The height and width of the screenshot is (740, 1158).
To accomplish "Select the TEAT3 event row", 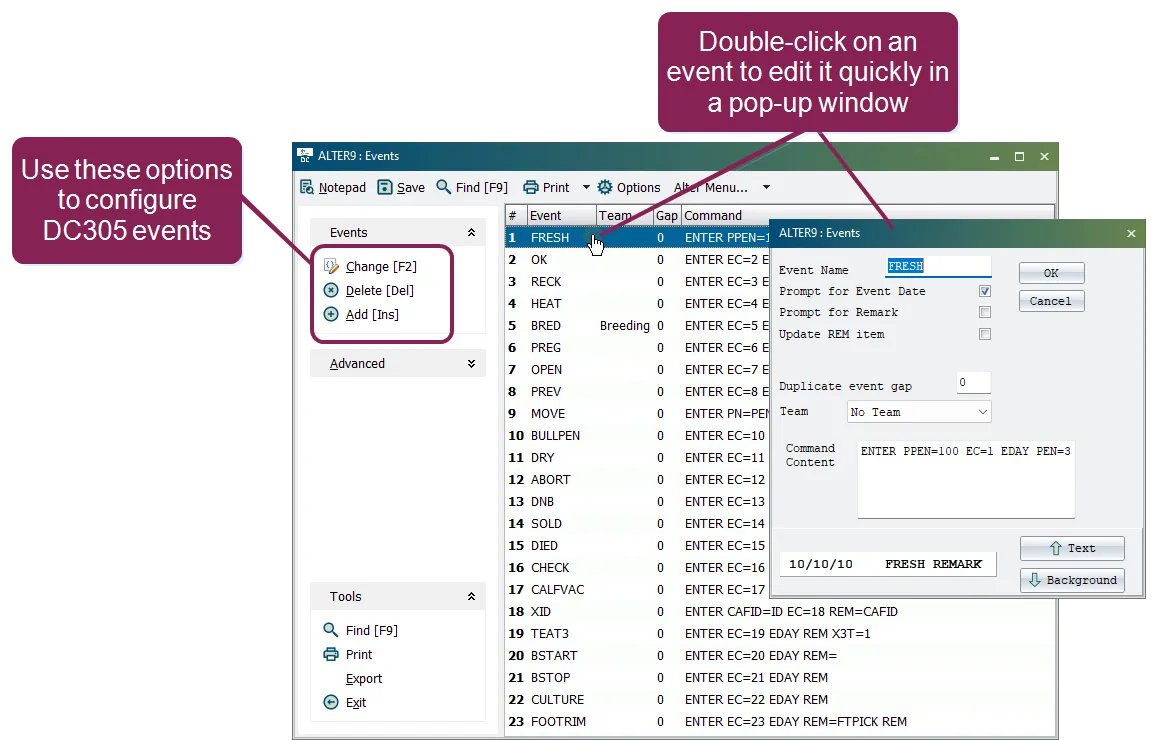I will [x=779, y=634].
